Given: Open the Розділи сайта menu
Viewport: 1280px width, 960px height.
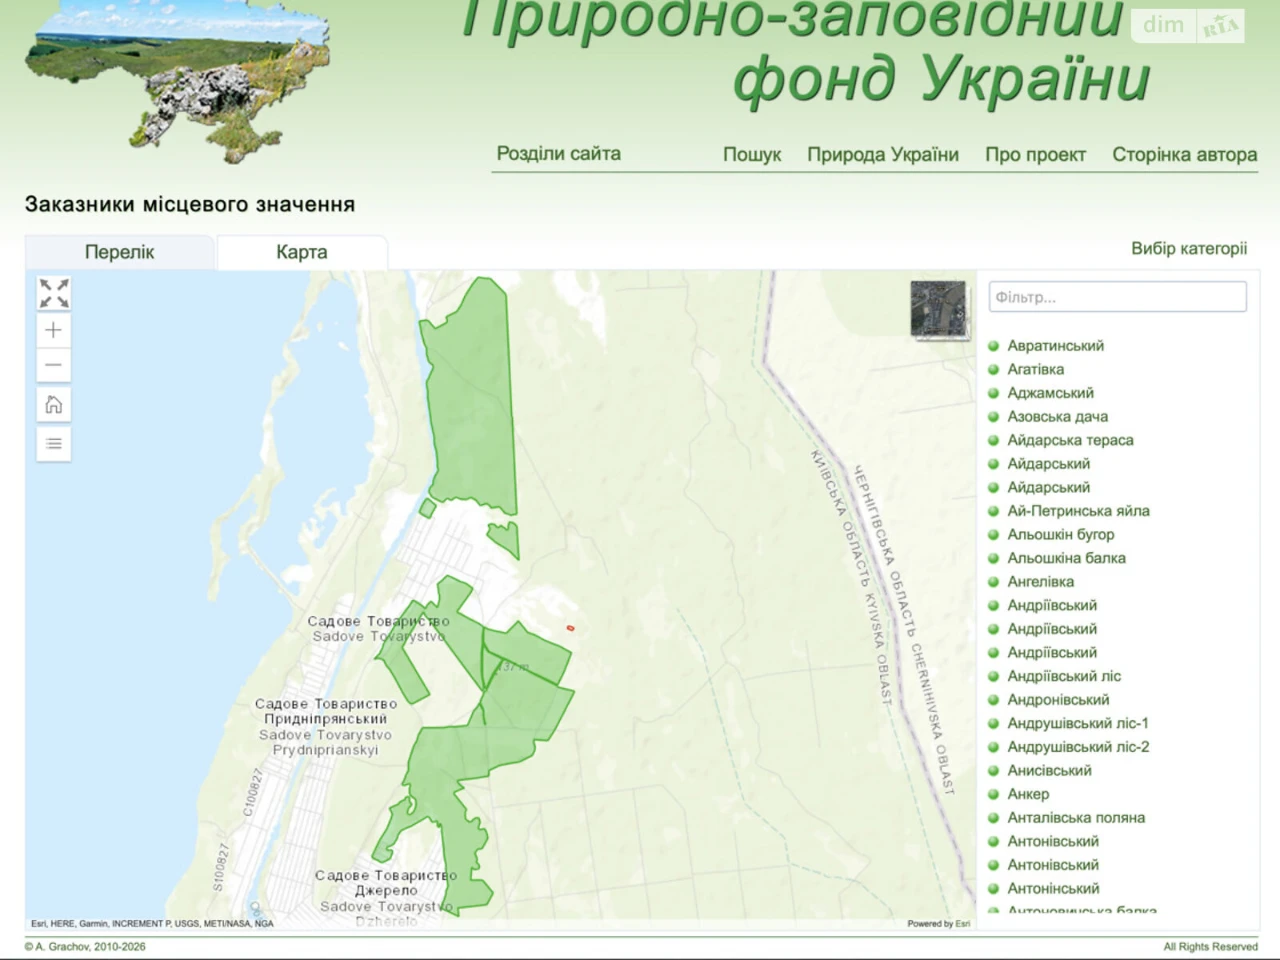Looking at the screenshot, I should [558, 154].
